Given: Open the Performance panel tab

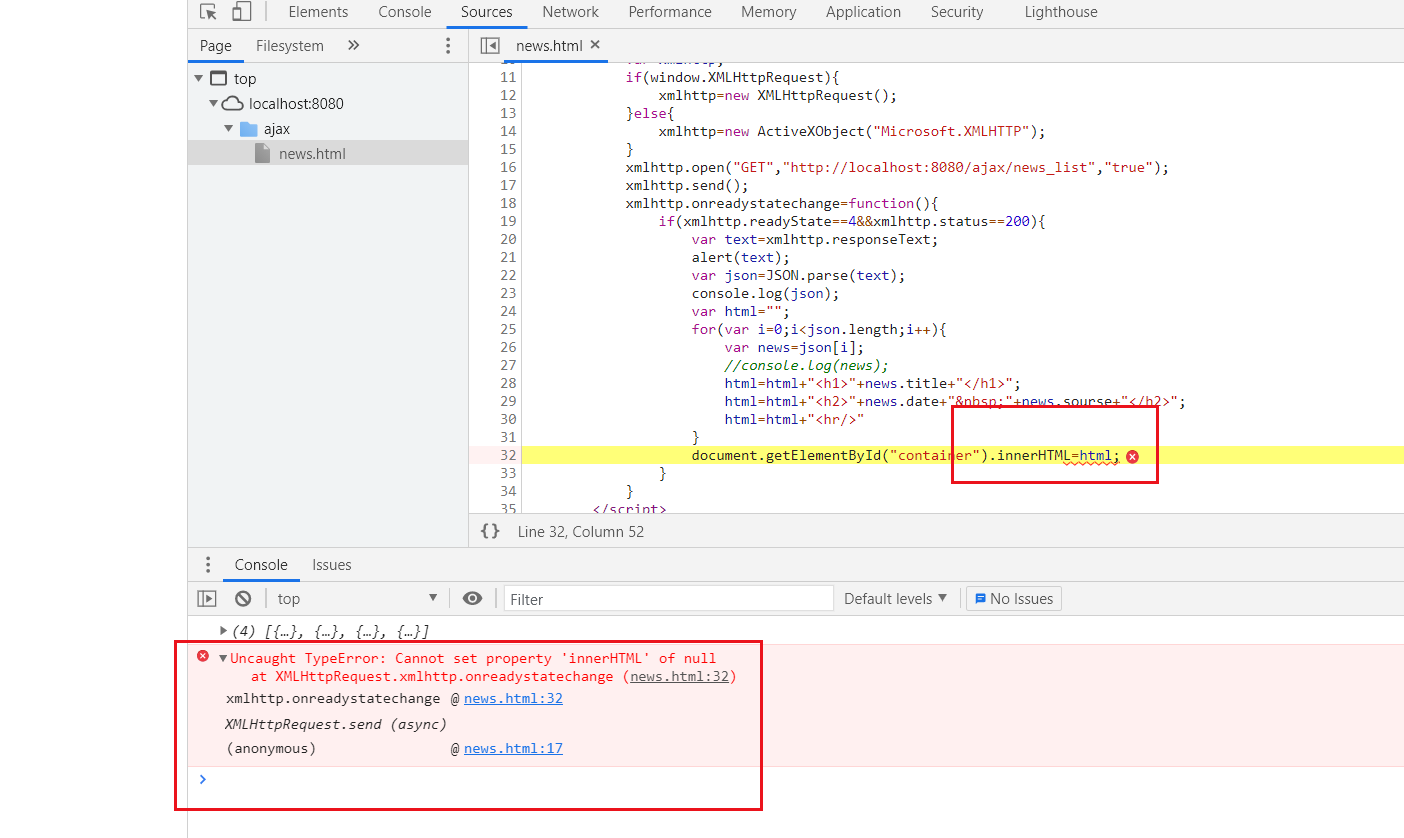Looking at the screenshot, I should tap(670, 12).
